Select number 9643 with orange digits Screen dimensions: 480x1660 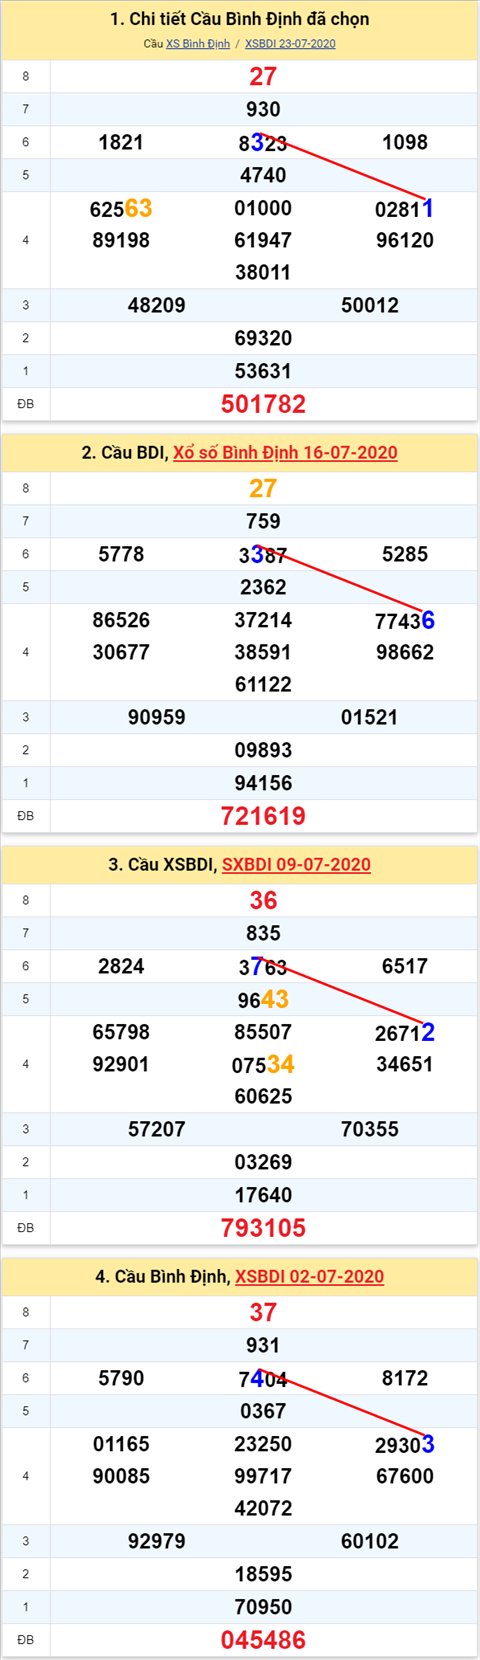pyautogui.click(x=263, y=999)
